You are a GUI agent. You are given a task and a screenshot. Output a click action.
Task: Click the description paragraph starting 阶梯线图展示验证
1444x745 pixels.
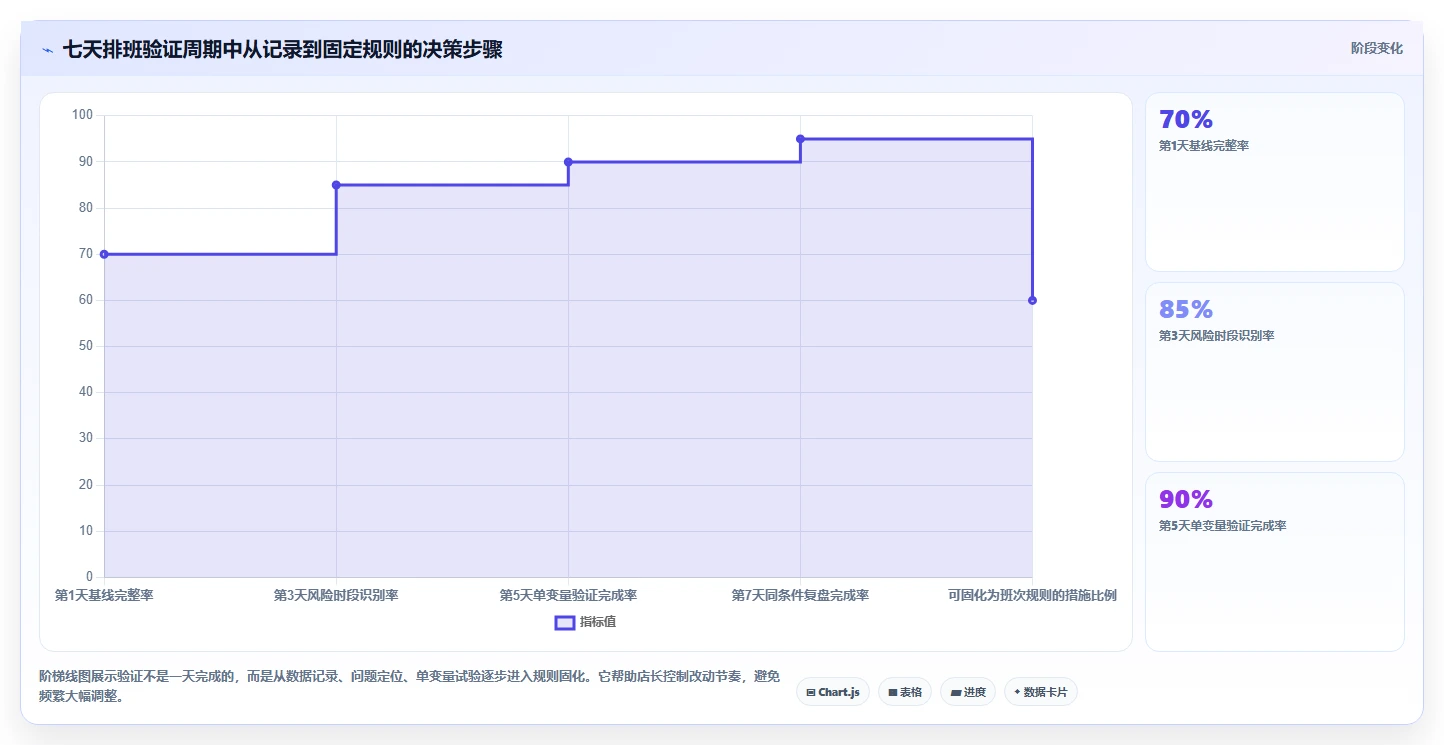tap(409, 686)
